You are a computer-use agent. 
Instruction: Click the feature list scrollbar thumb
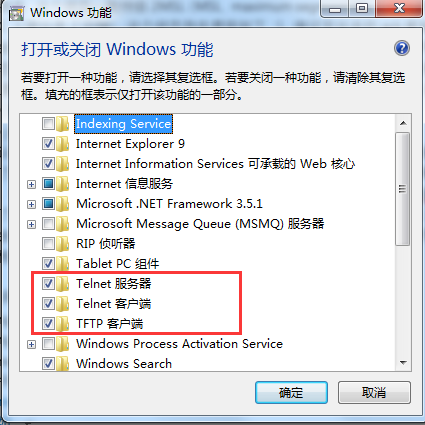pyautogui.click(x=403, y=189)
